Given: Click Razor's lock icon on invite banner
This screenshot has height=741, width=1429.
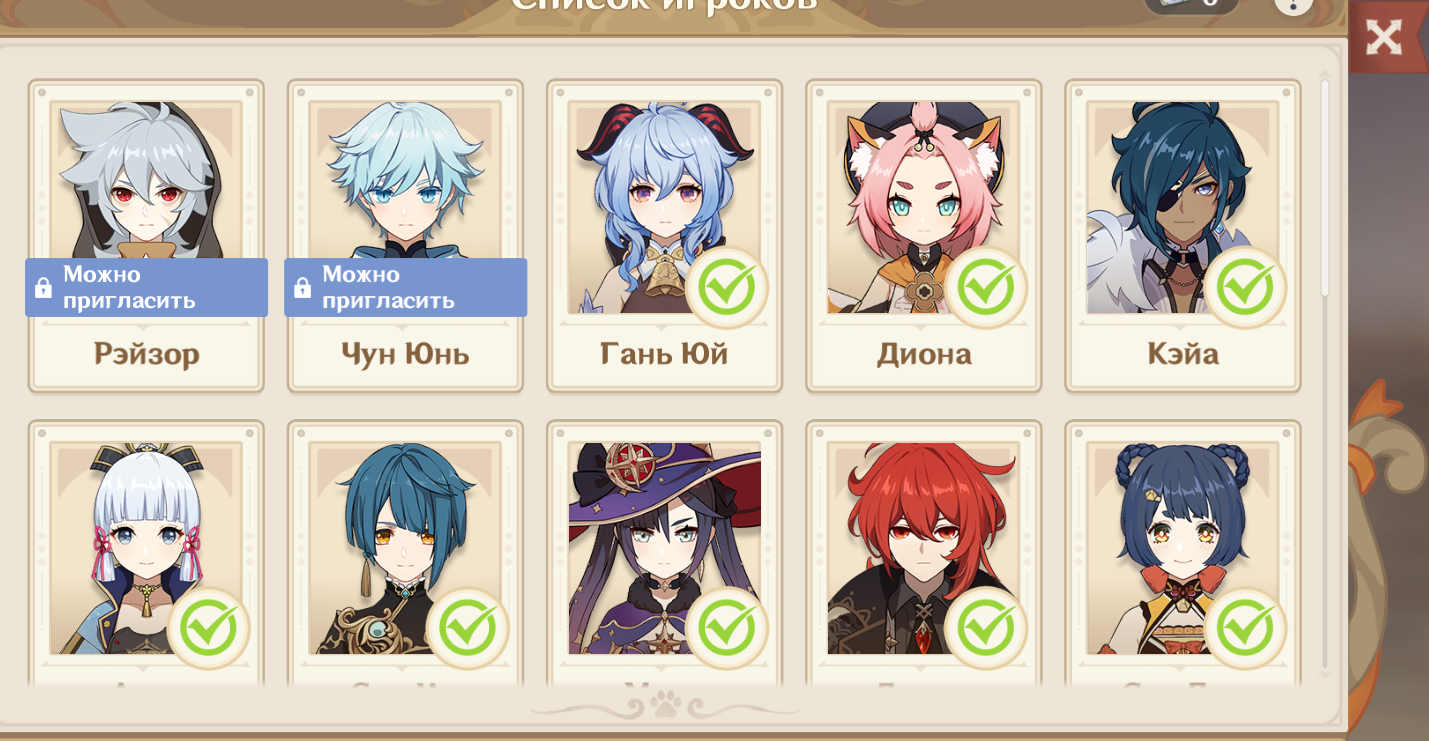Looking at the screenshot, I should pyautogui.click(x=43, y=288).
